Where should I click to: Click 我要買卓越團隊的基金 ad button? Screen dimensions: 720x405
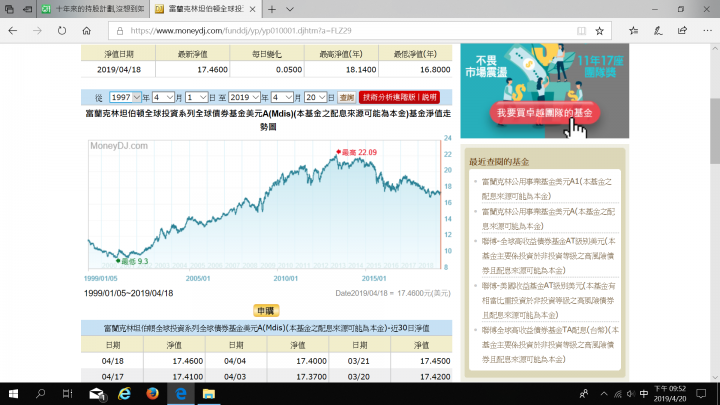point(545,113)
